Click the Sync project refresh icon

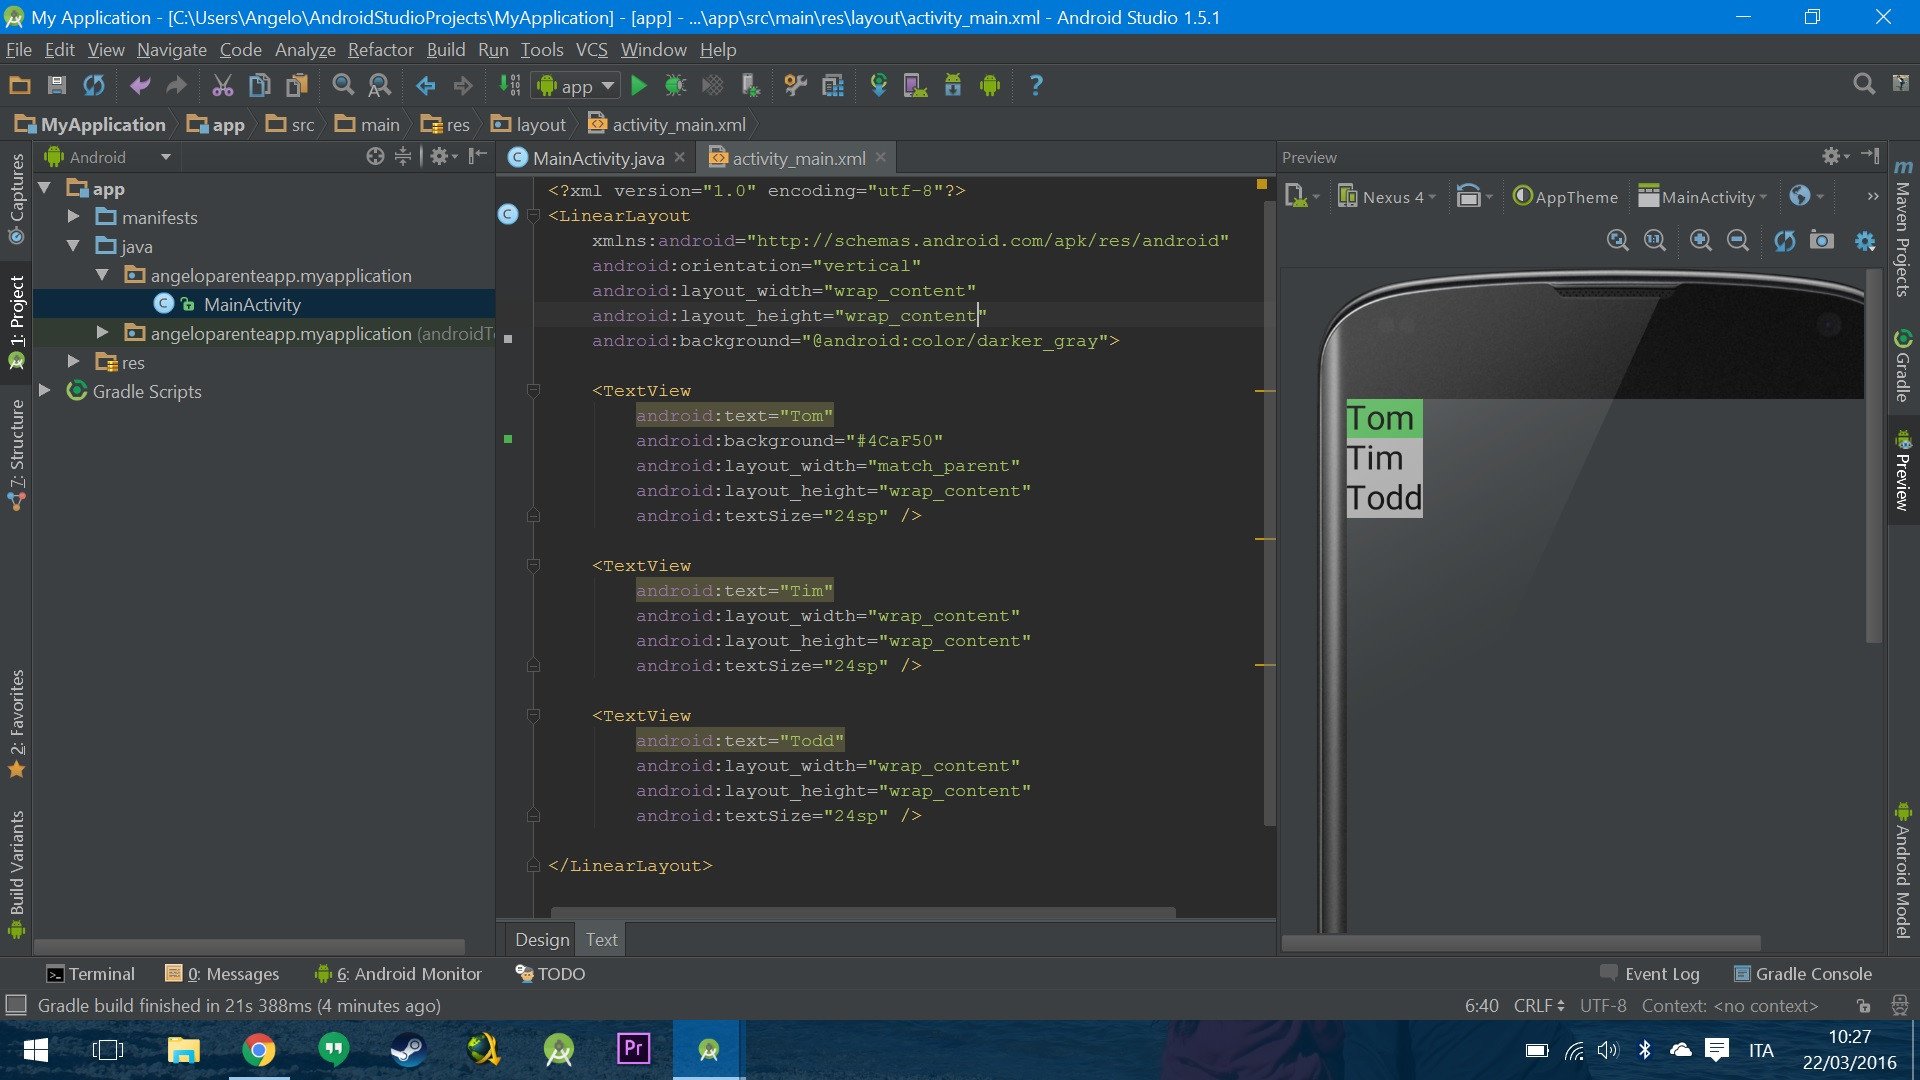tap(94, 86)
